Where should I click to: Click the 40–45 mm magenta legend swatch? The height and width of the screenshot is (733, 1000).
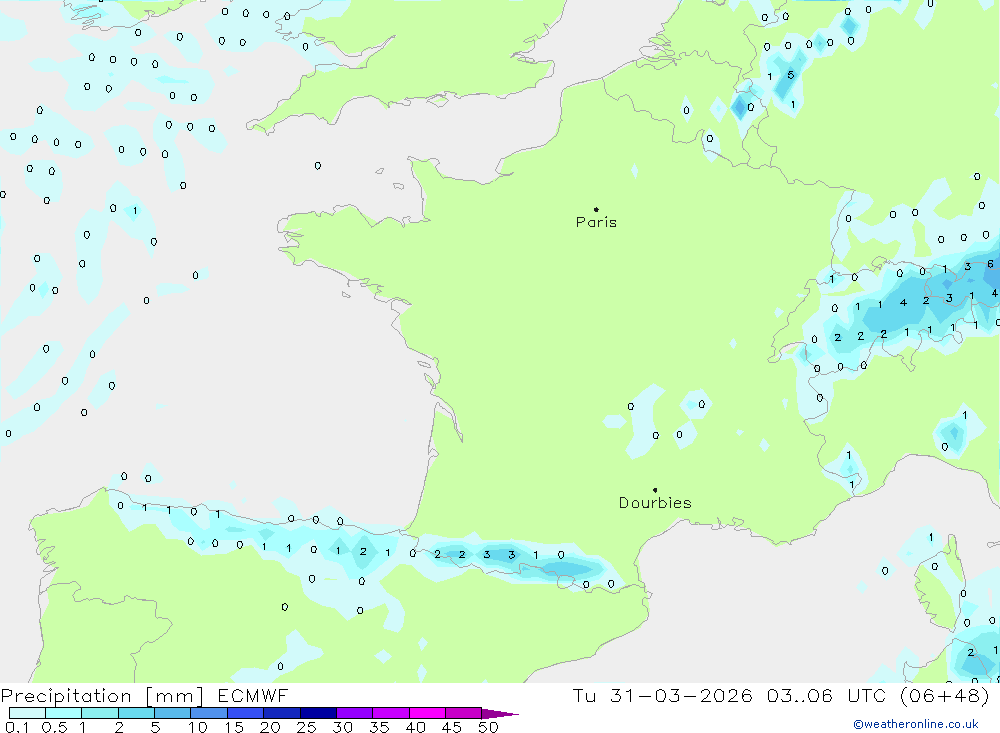click(427, 713)
